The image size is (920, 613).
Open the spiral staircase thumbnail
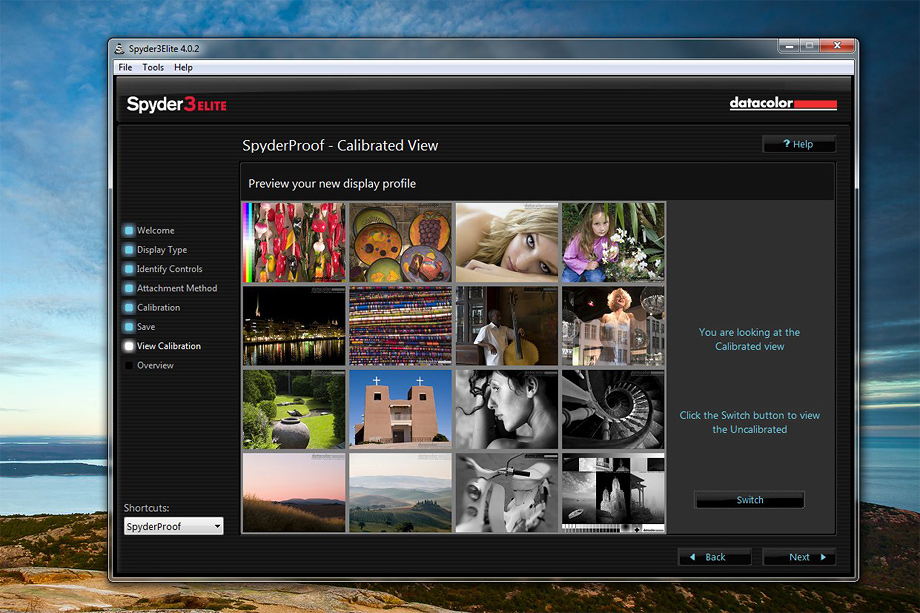(x=613, y=409)
